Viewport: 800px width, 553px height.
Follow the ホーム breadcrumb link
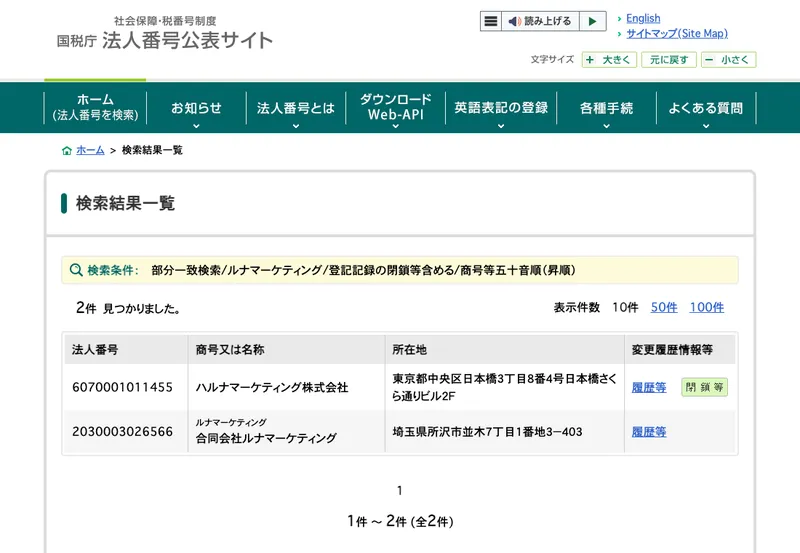[90, 150]
